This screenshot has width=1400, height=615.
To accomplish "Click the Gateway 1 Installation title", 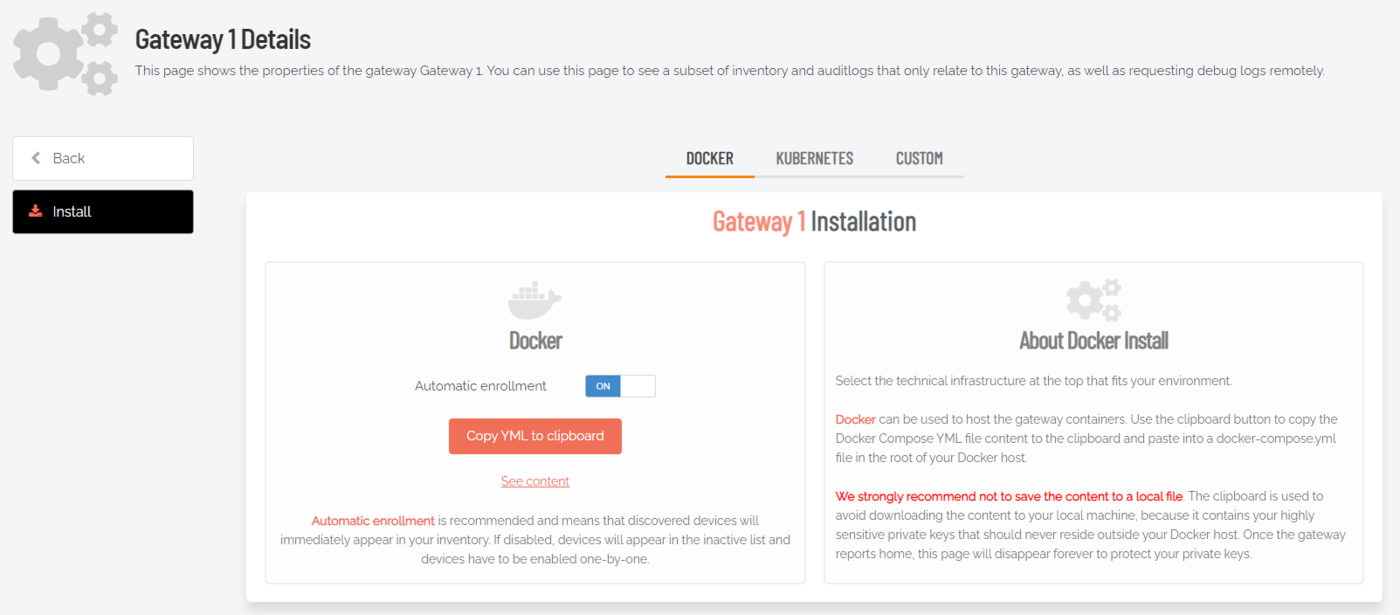I will point(814,221).
